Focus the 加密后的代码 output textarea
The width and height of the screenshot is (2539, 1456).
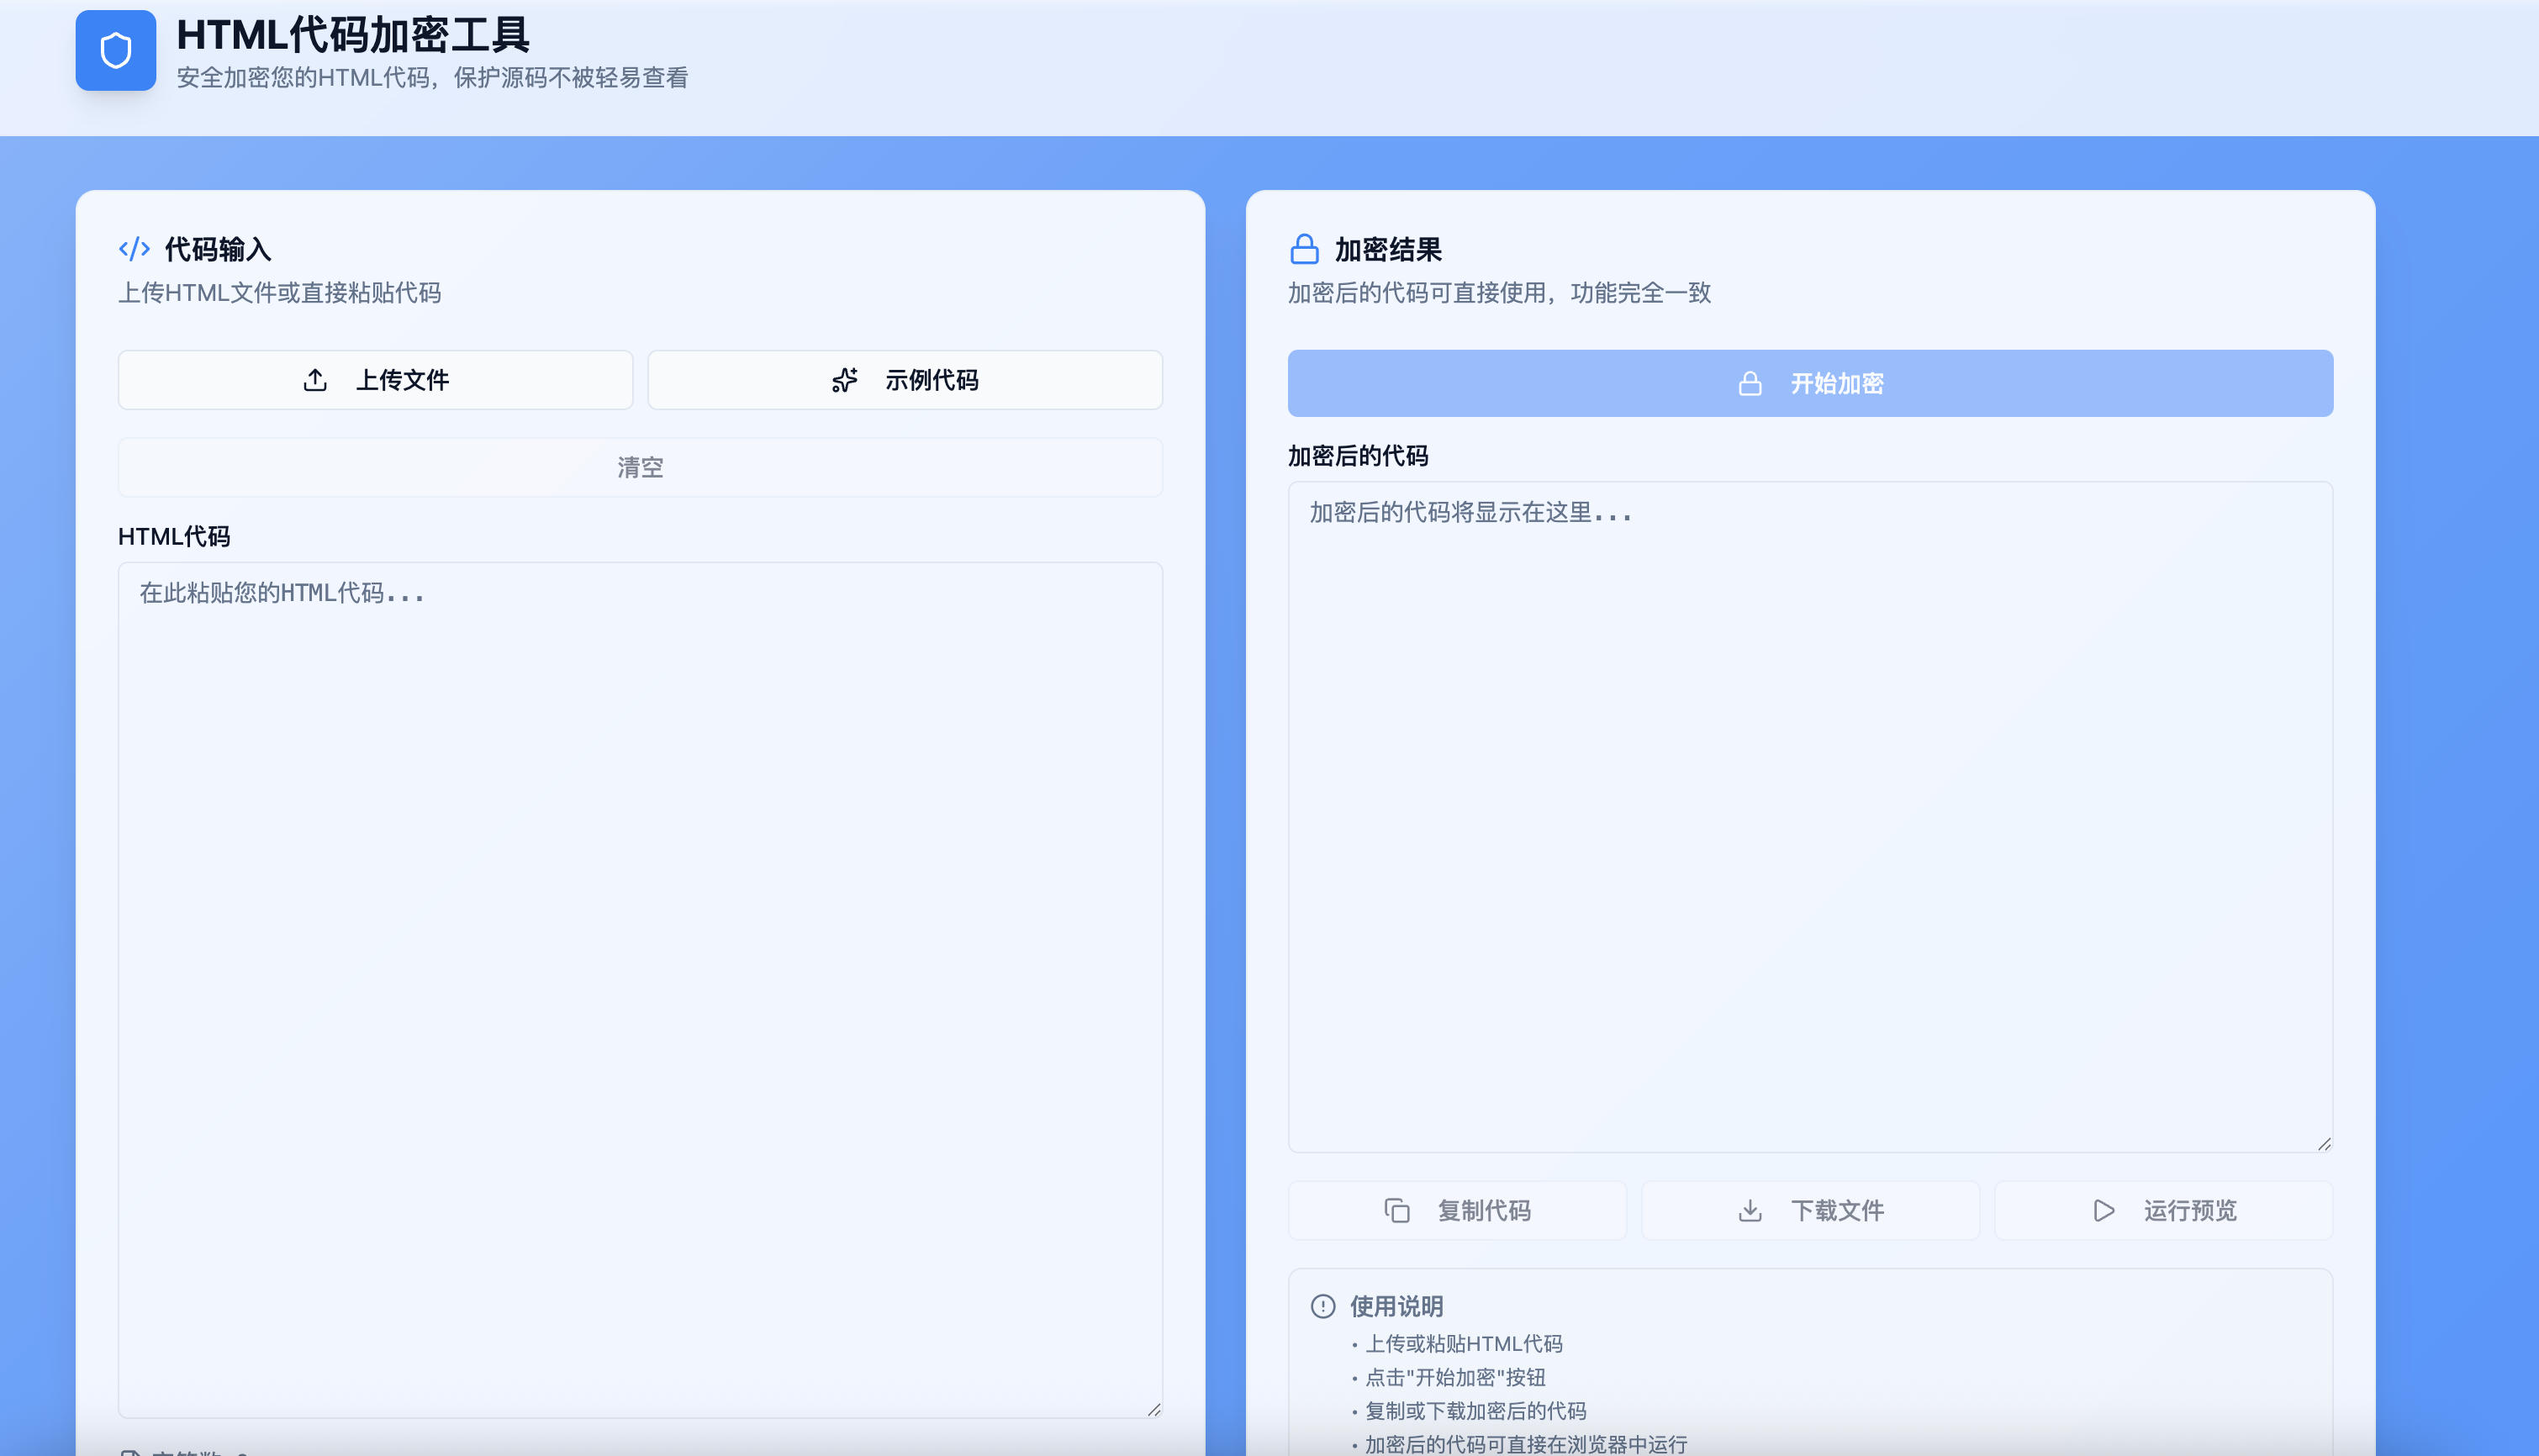1810,817
